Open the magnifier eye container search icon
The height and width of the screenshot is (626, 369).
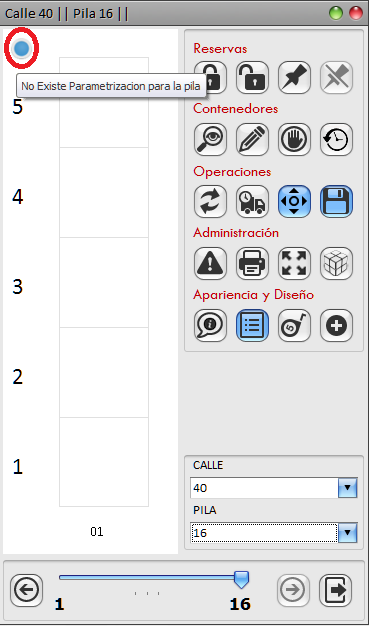[210, 139]
